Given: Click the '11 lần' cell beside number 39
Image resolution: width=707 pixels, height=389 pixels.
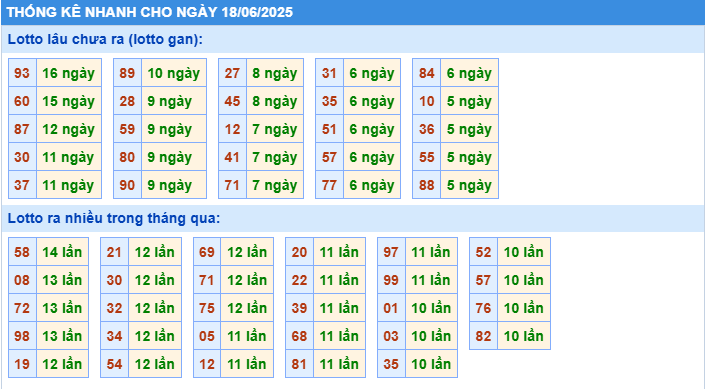Looking at the screenshot, I should coord(340,307).
